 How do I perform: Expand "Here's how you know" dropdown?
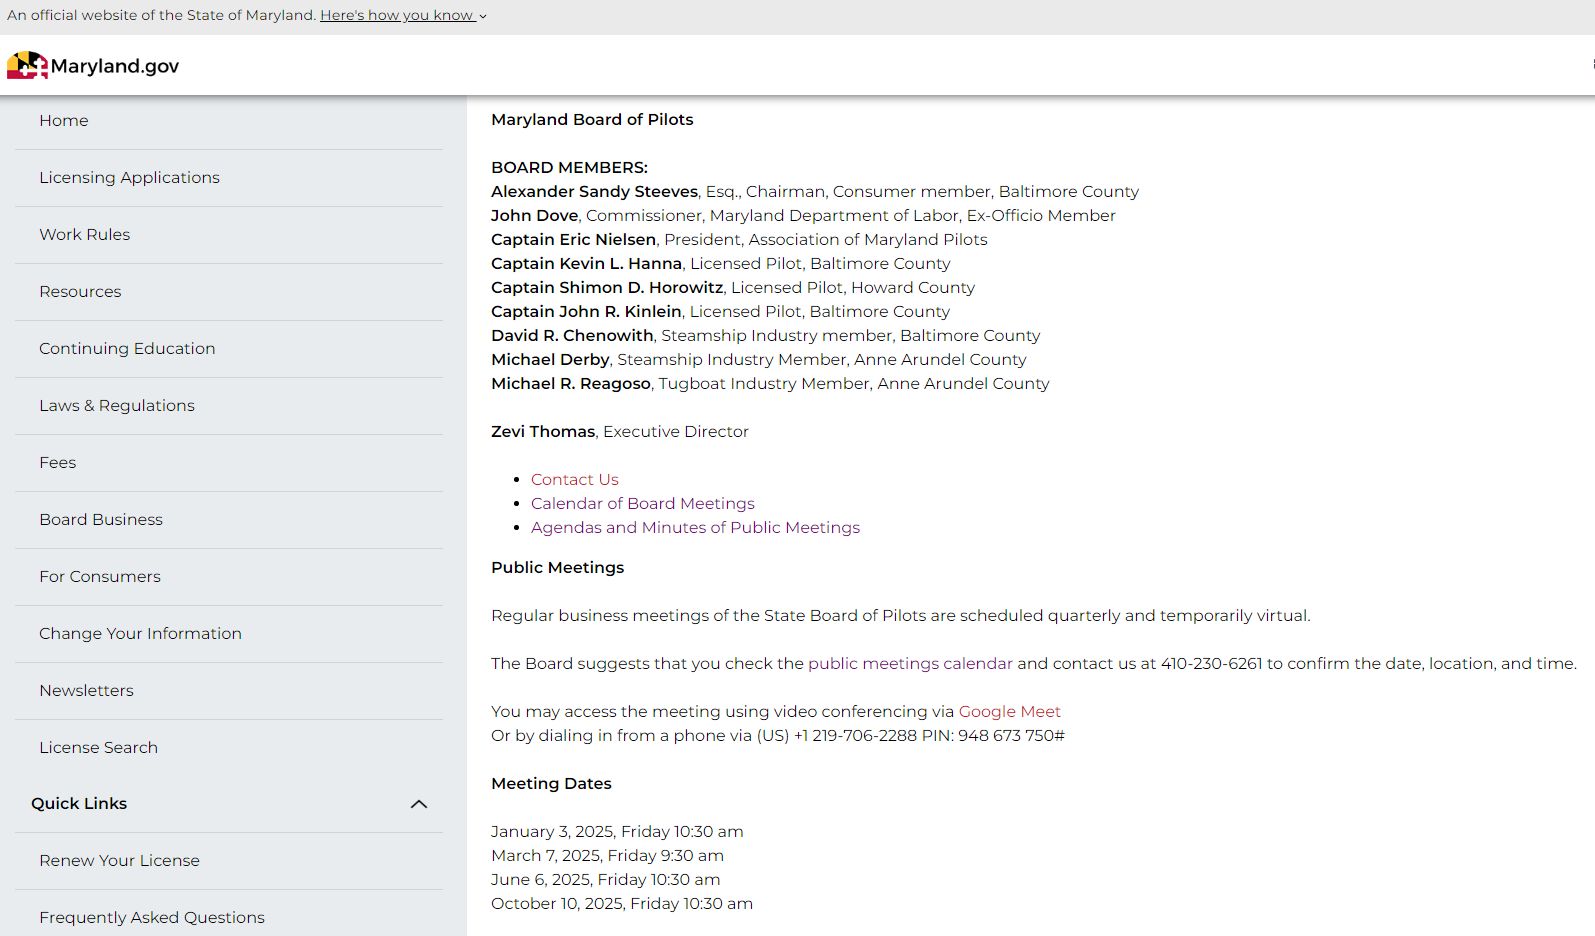pos(403,16)
